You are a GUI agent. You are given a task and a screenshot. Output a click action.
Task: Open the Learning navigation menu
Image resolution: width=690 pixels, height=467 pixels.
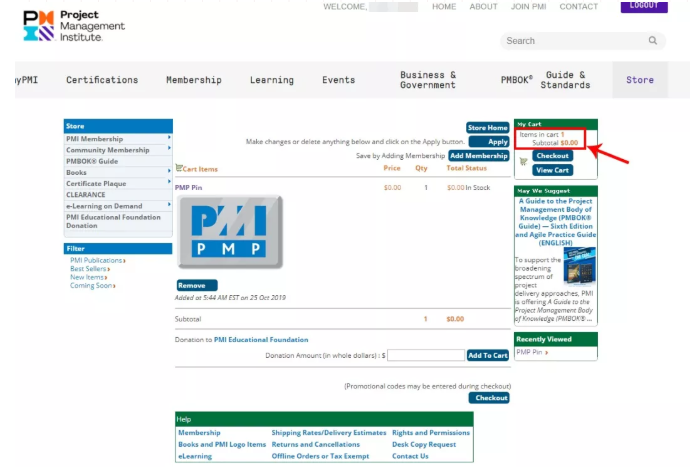point(272,80)
